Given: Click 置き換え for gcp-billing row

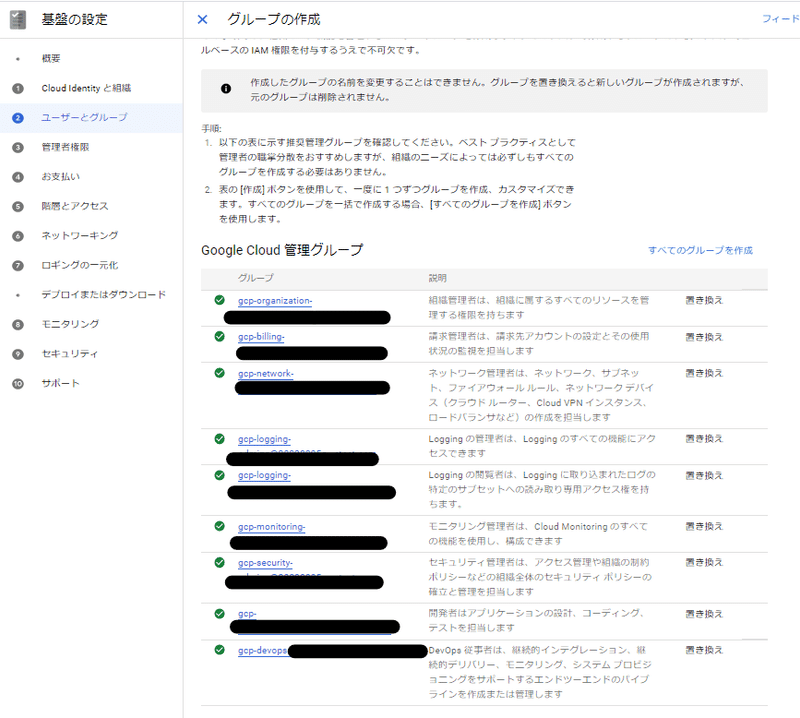Looking at the screenshot, I should (704, 337).
